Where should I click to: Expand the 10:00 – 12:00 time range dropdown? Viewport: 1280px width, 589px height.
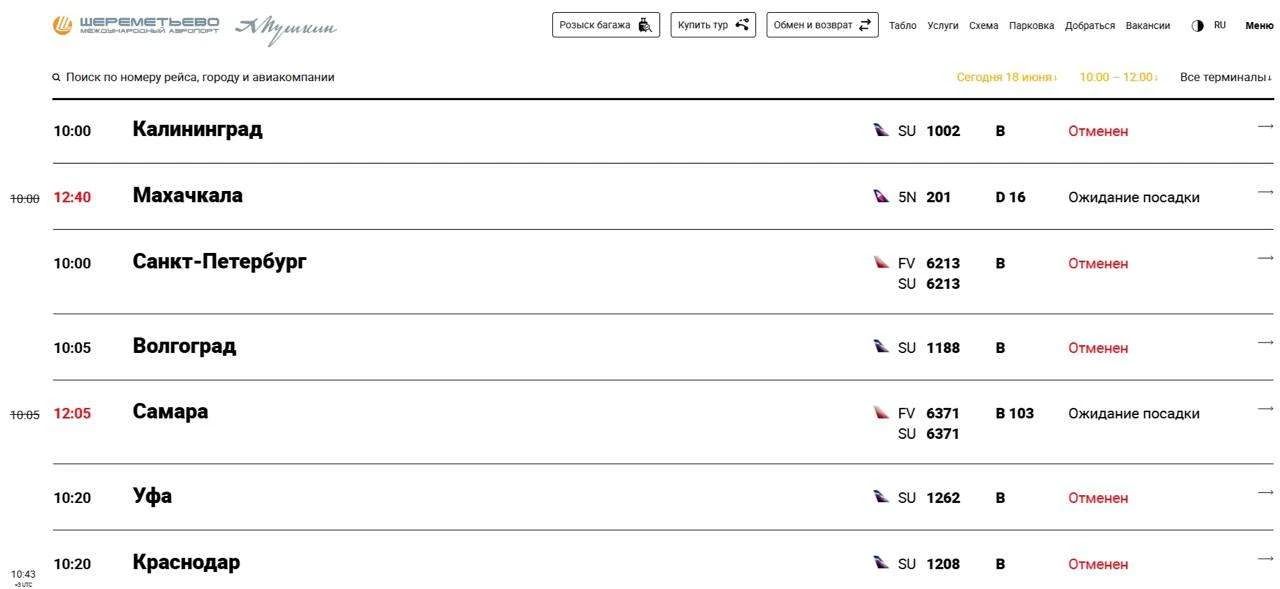tap(1118, 77)
